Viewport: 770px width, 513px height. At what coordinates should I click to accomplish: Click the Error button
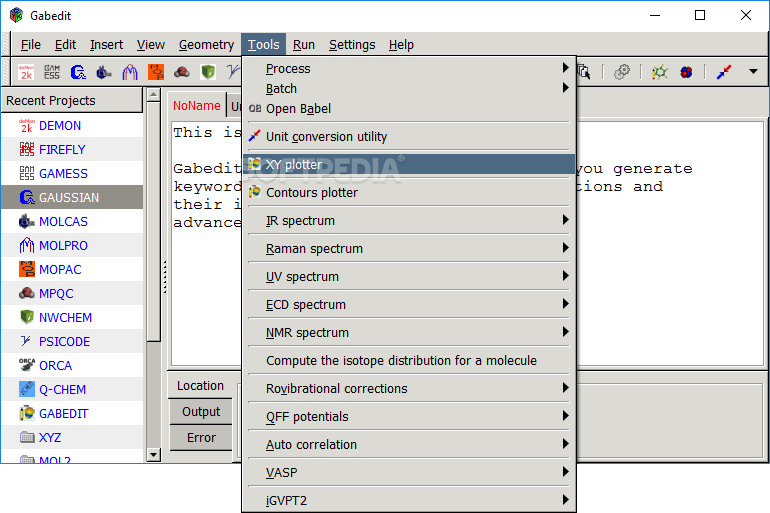(200, 437)
